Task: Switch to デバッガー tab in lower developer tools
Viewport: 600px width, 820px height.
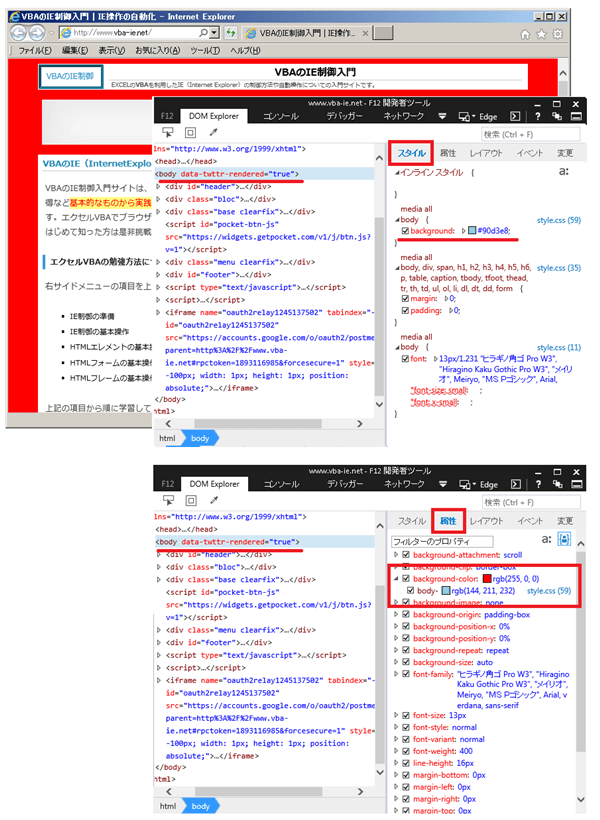Action: click(344, 484)
